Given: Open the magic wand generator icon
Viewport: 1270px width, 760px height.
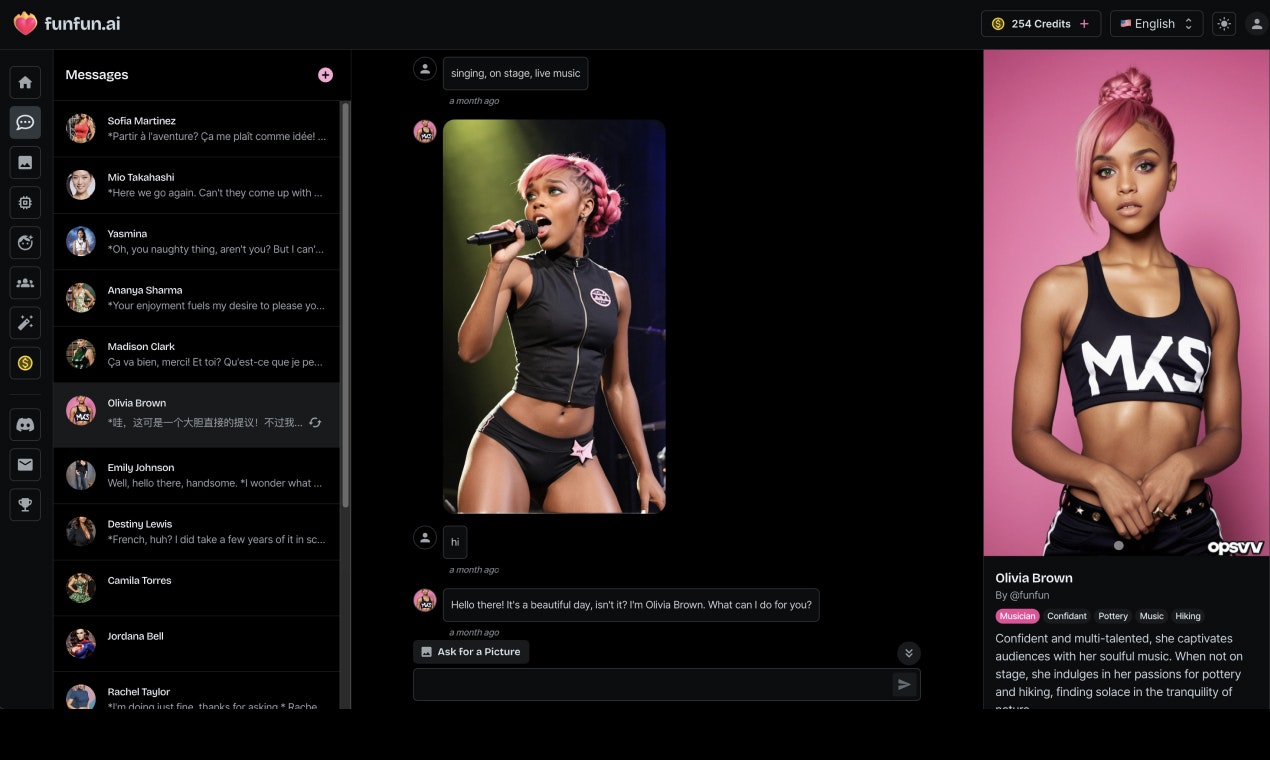Looking at the screenshot, I should [x=25, y=323].
